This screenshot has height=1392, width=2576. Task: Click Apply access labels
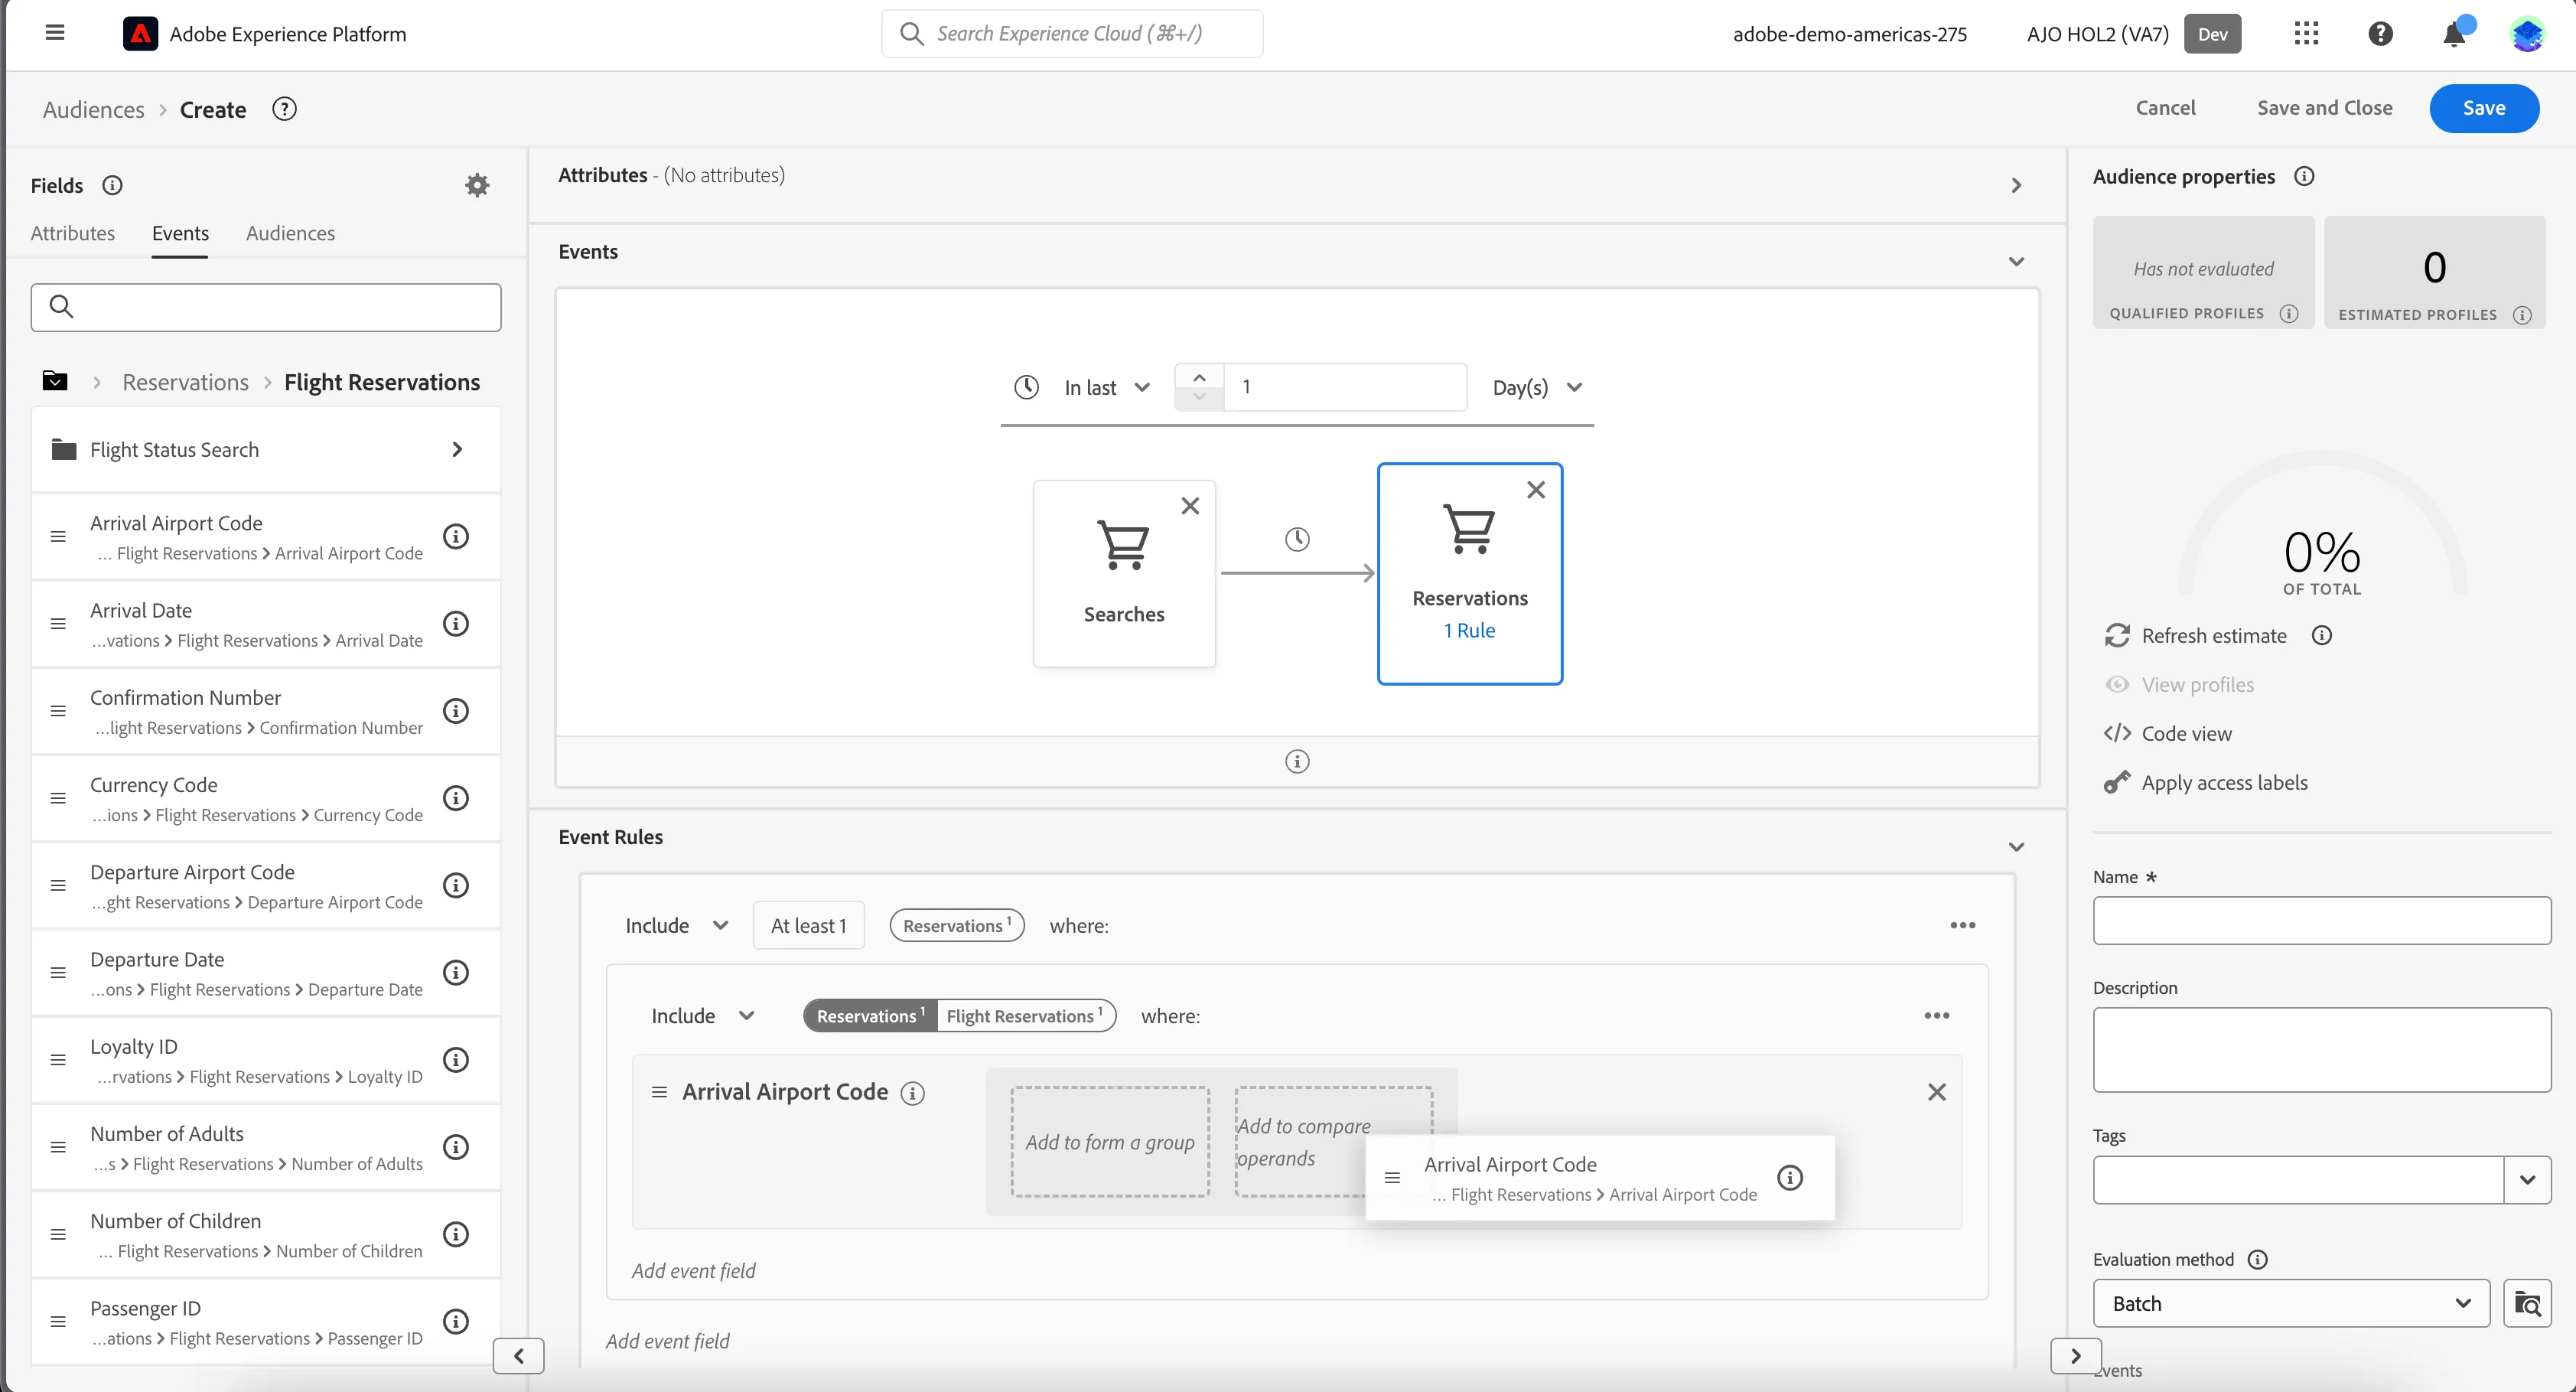coord(2206,783)
